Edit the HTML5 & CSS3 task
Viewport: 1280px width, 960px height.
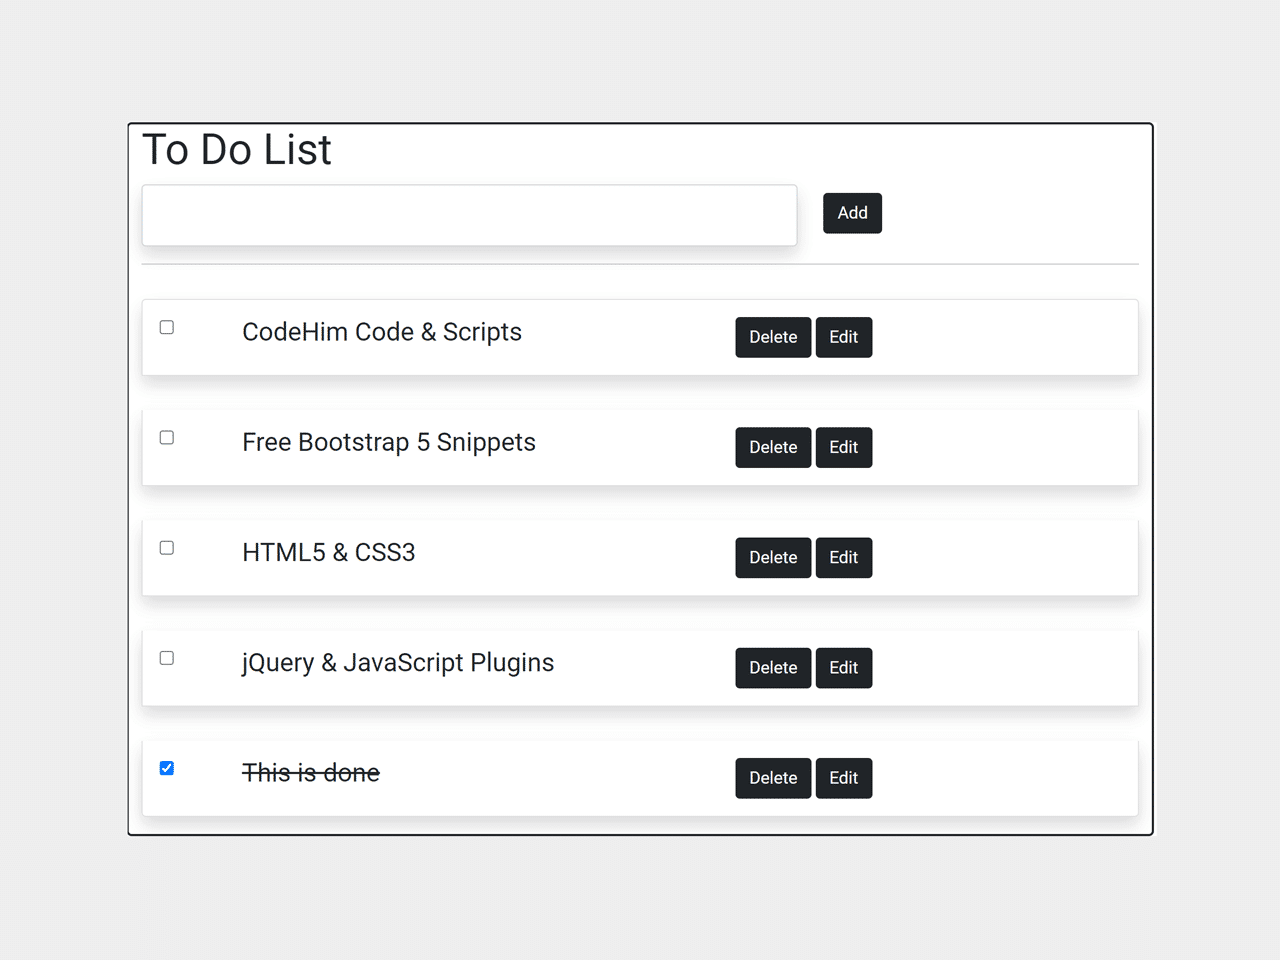pyautogui.click(x=843, y=557)
